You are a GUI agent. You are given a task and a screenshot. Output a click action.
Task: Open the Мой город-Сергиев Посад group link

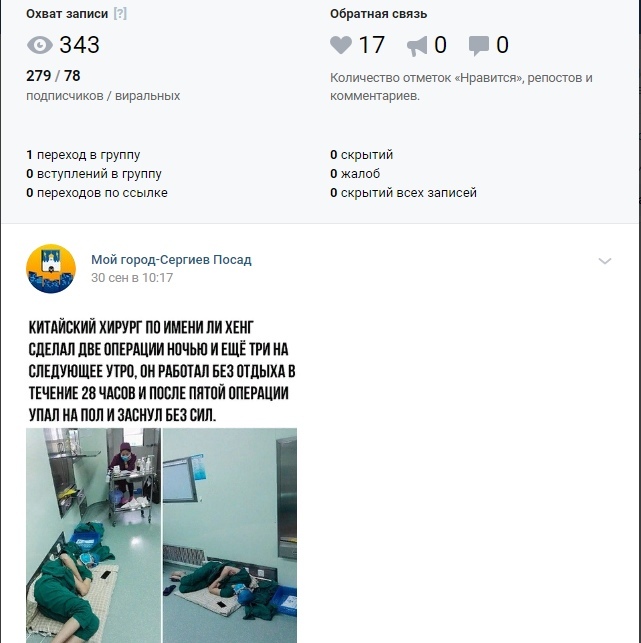point(171,260)
